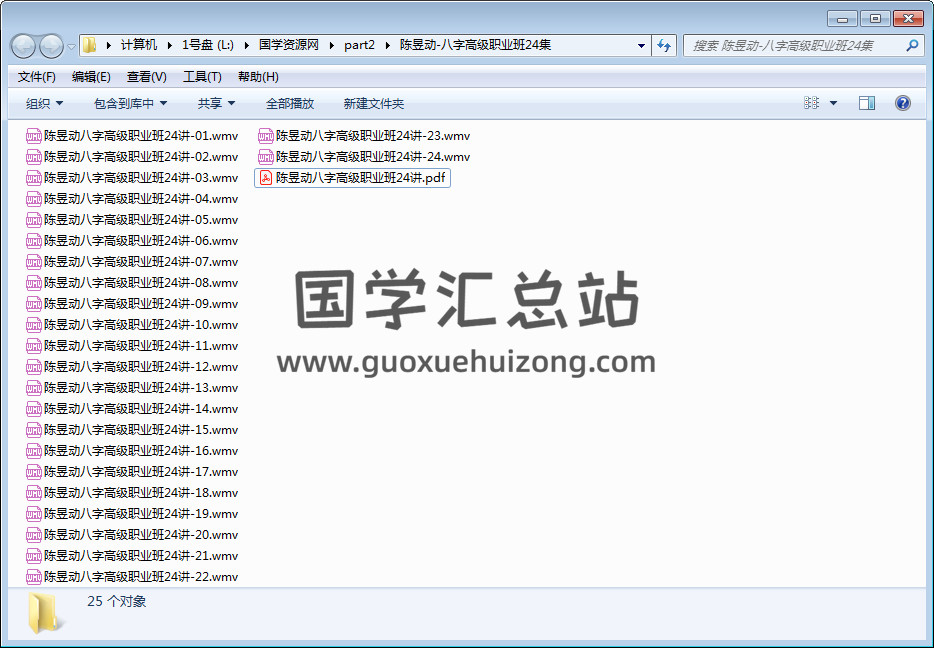This screenshot has height=648, width=934.
Task: Click the folder icon in address bar
Action: pyautogui.click(x=89, y=45)
